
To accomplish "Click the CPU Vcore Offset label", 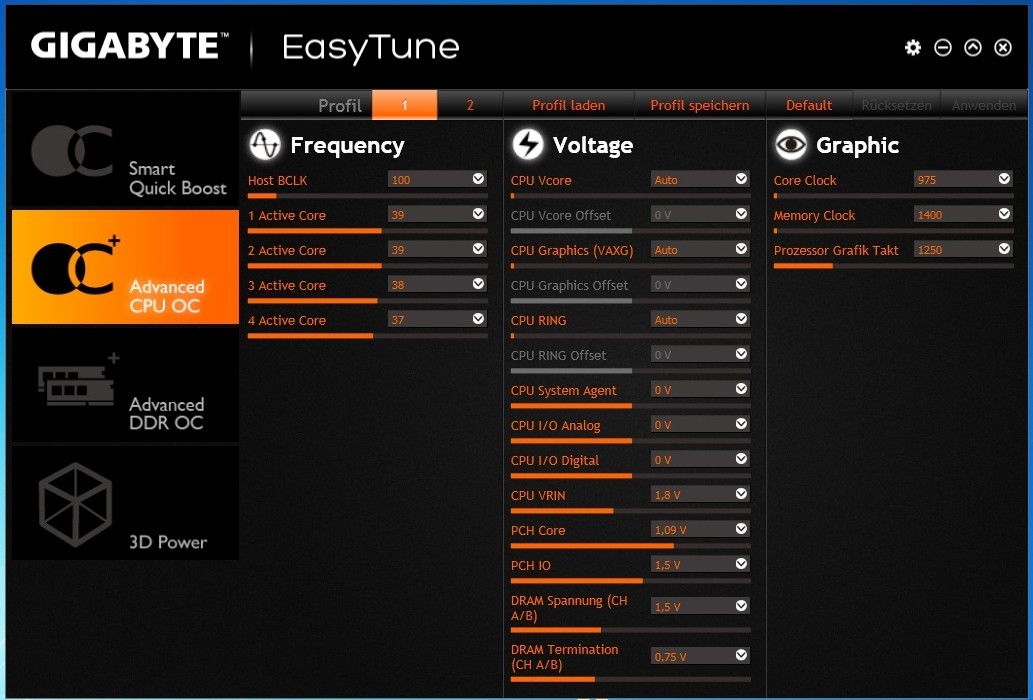I will [561, 215].
